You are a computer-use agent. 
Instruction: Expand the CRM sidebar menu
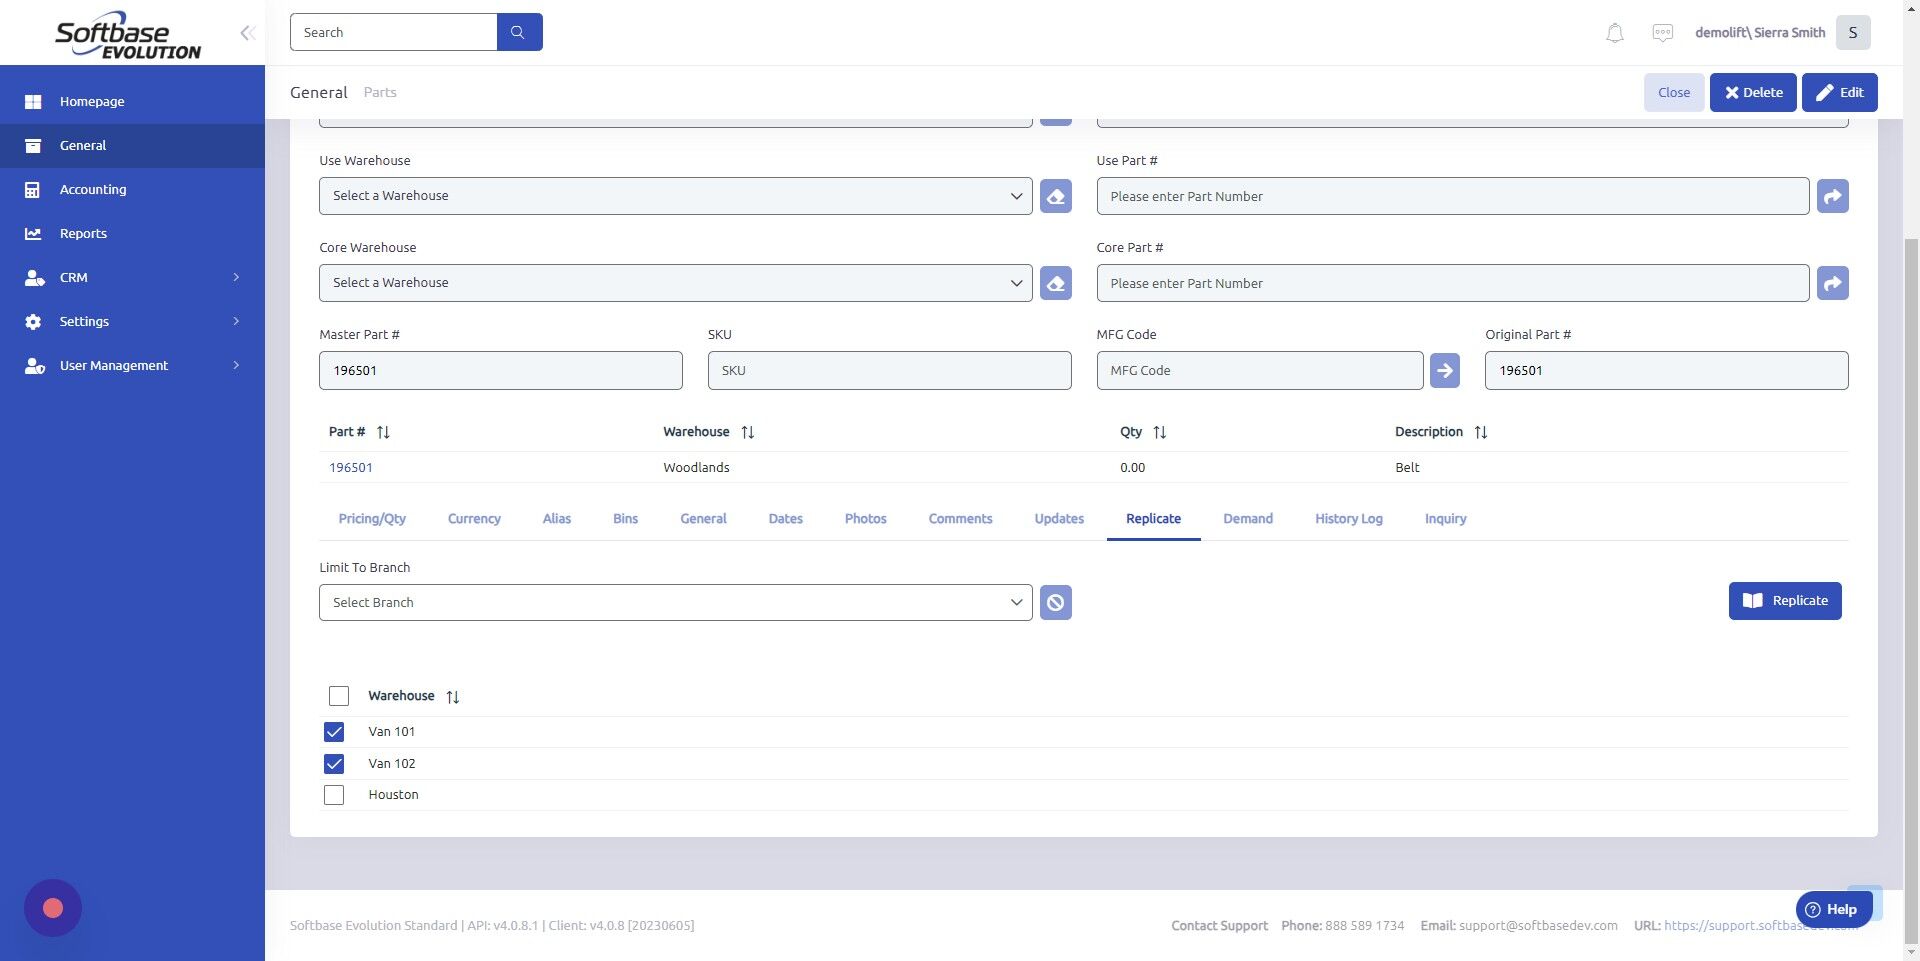point(73,277)
